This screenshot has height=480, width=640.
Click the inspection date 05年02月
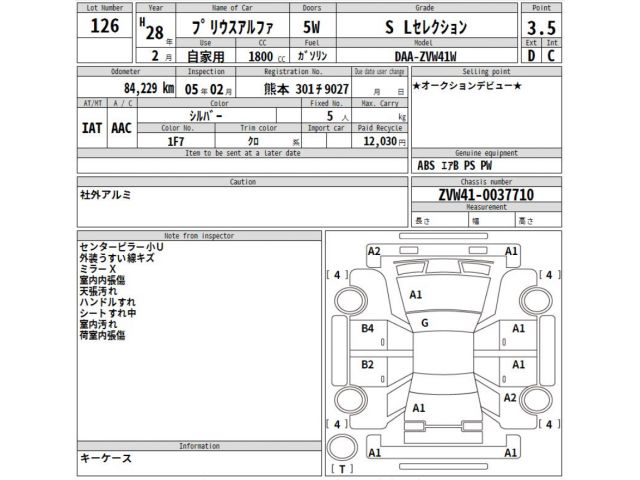(x=208, y=89)
